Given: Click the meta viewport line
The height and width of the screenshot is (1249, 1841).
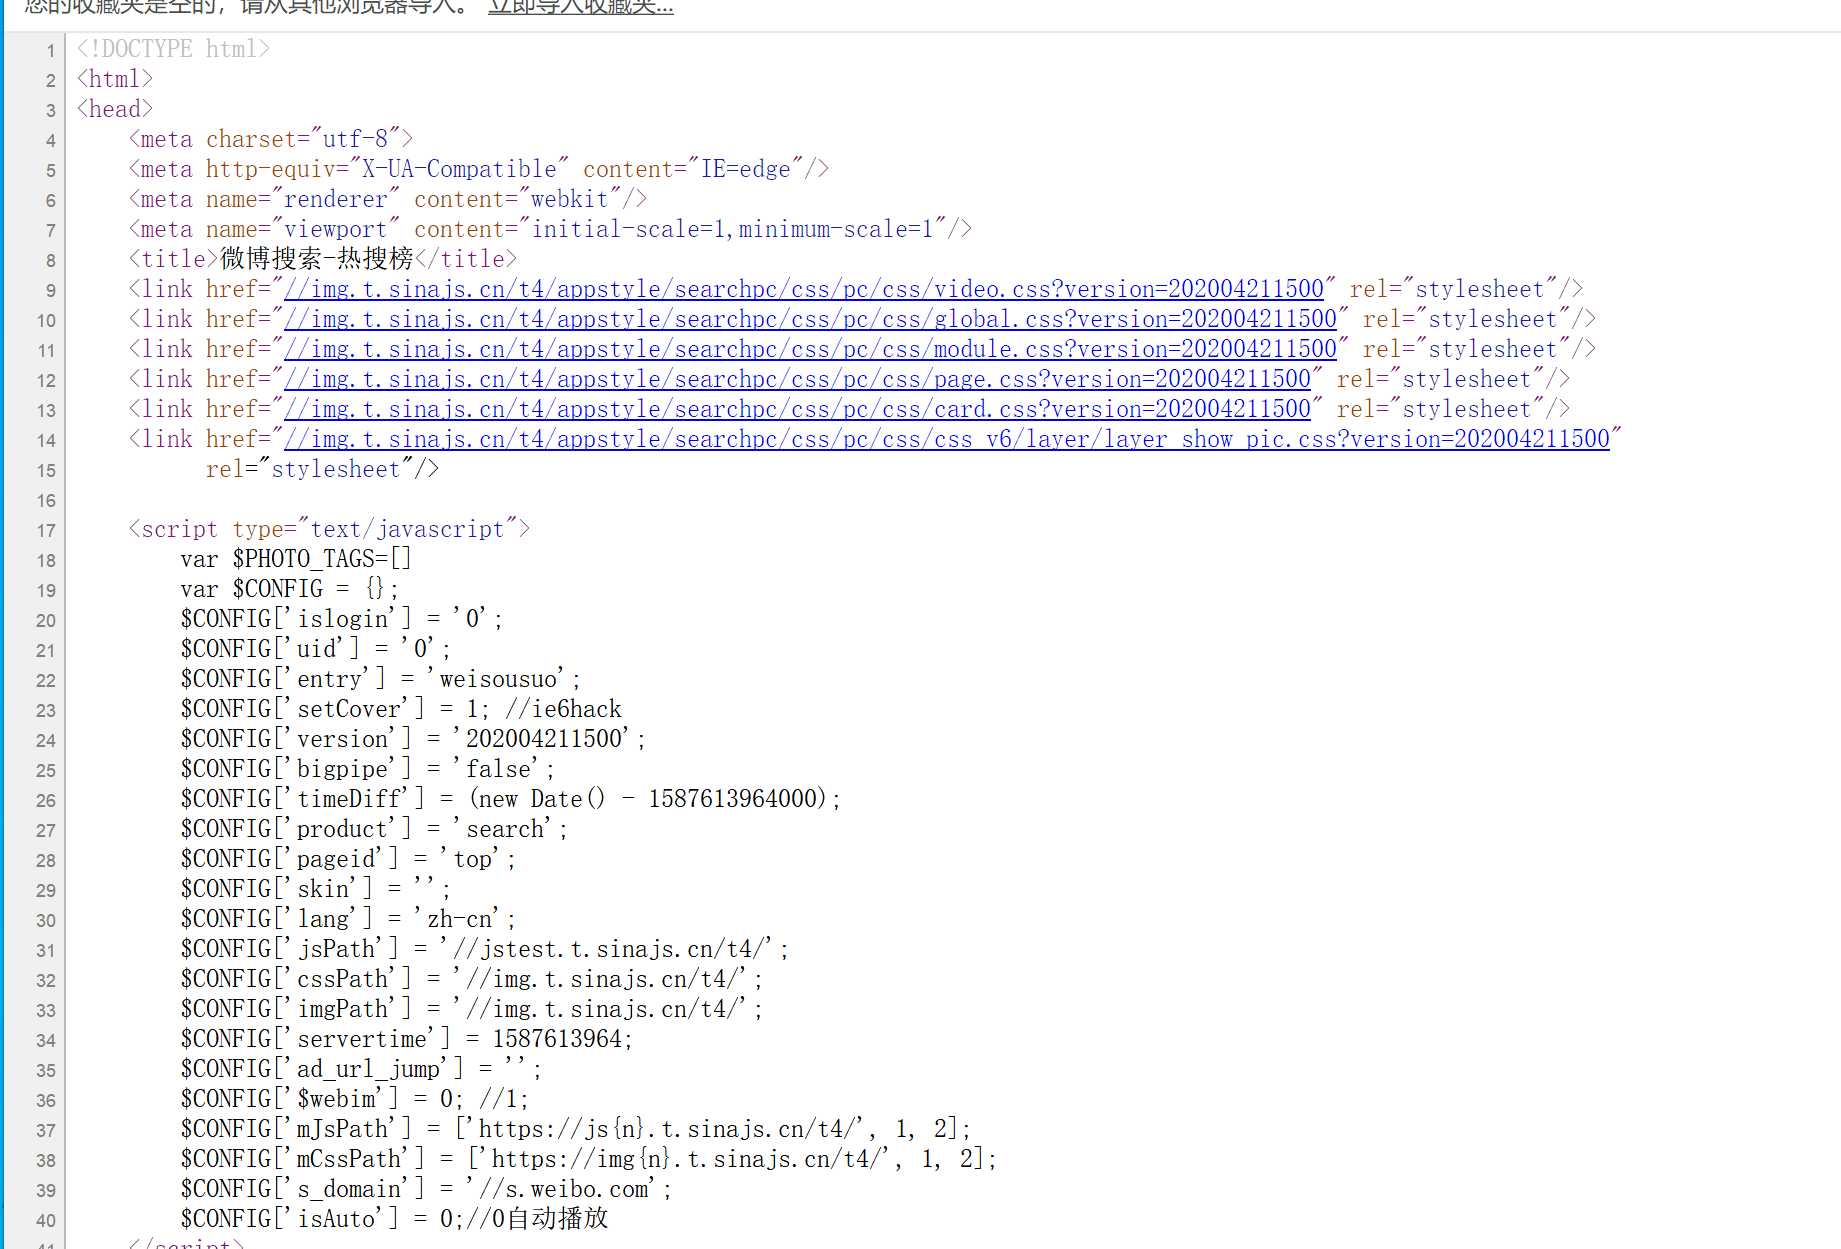Looking at the screenshot, I should 550,229.
